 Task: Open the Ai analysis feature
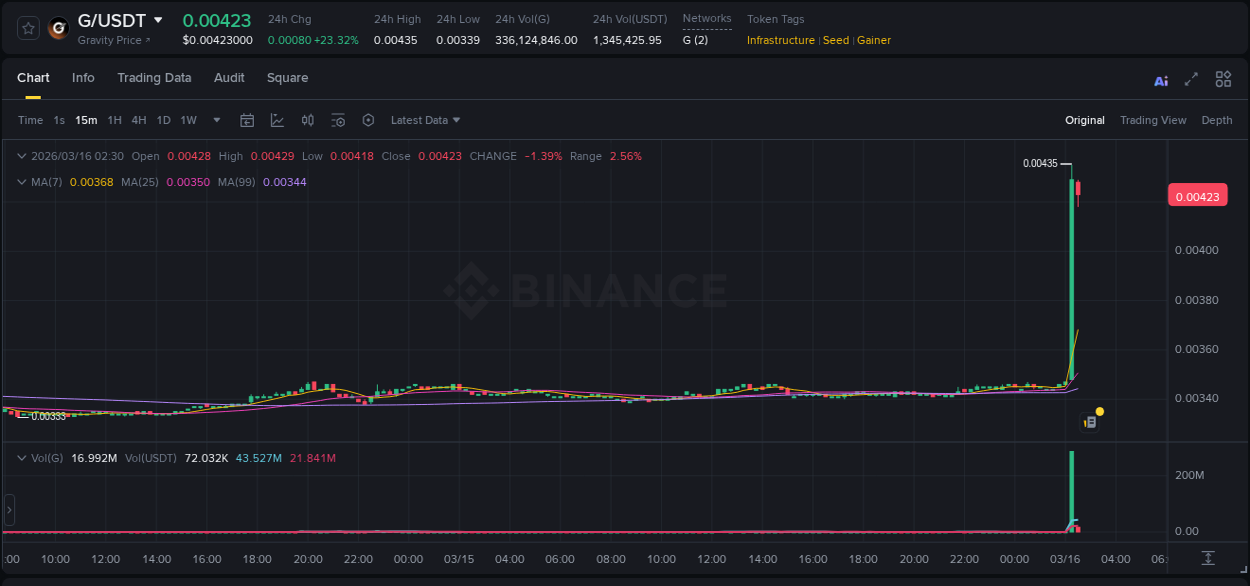click(1161, 78)
